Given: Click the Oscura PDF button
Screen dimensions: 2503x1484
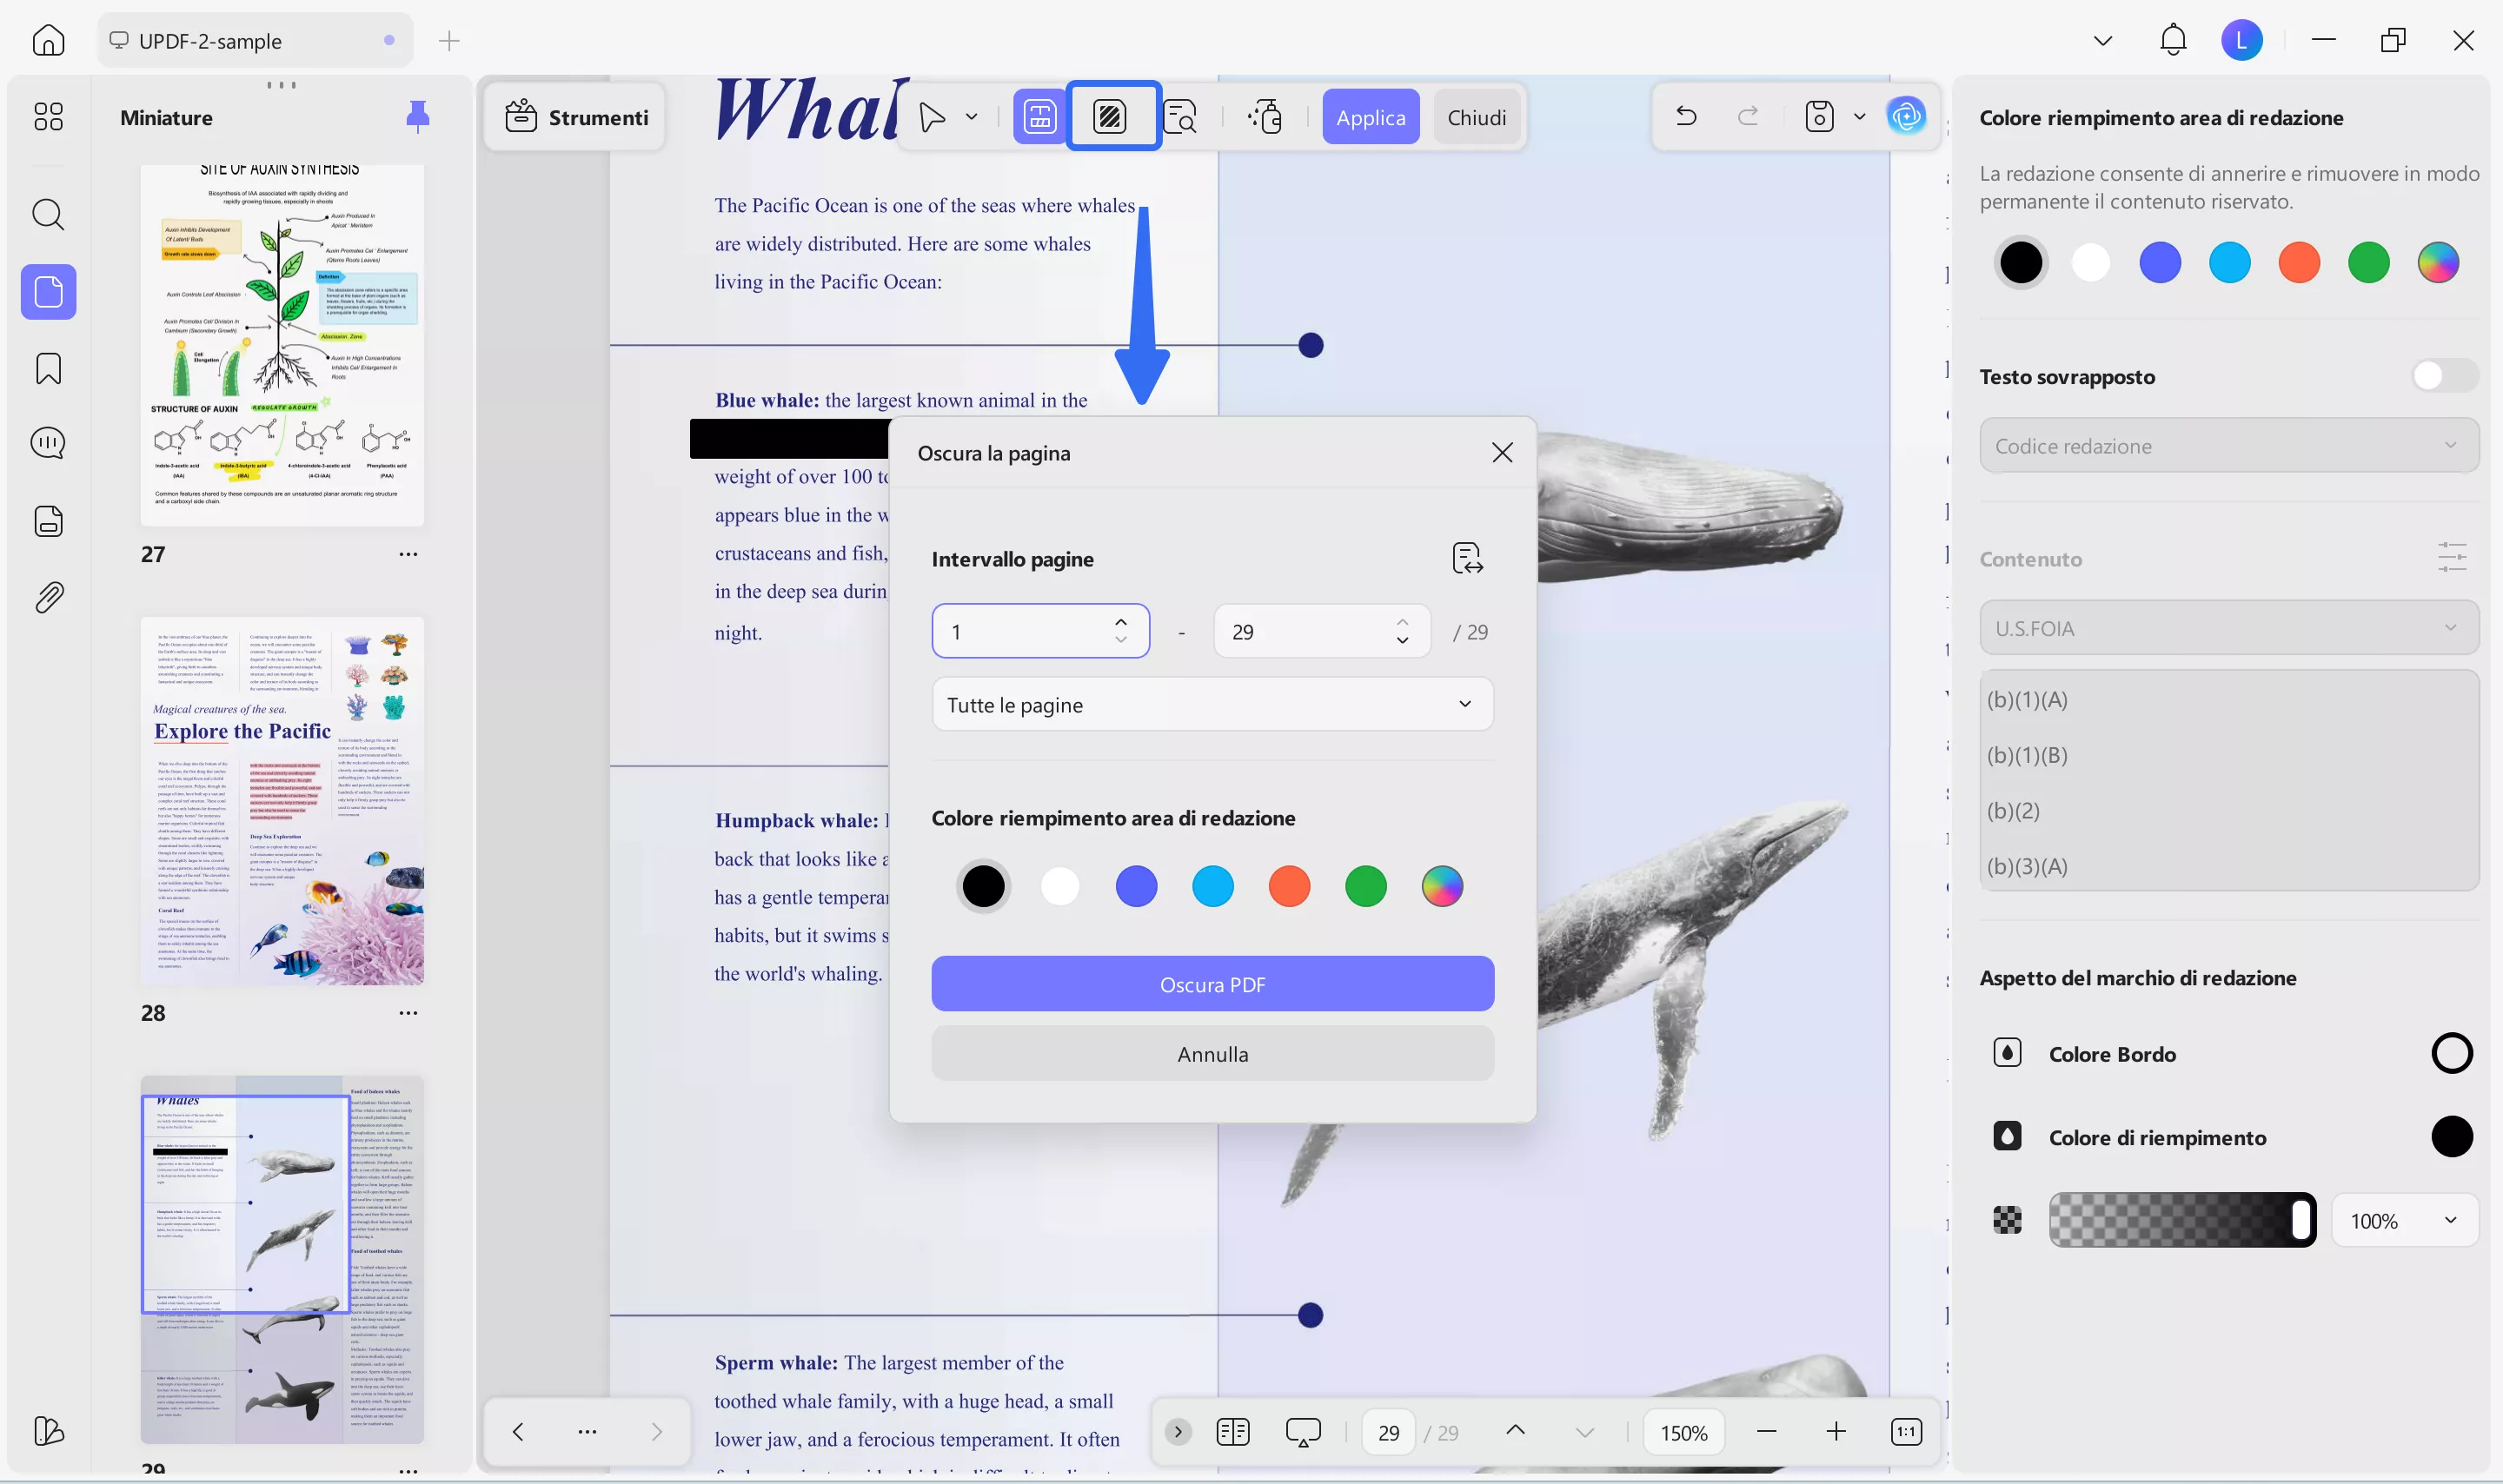Looking at the screenshot, I should pyautogui.click(x=1212, y=985).
